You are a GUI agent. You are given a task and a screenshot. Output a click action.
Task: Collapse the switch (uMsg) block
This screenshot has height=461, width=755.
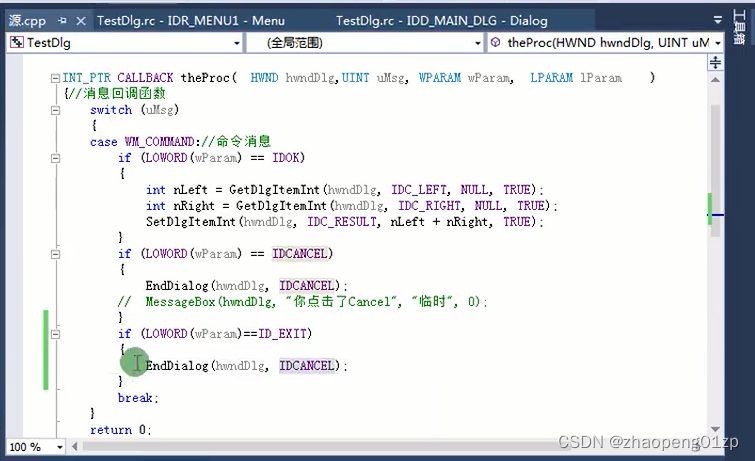point(55,110)
